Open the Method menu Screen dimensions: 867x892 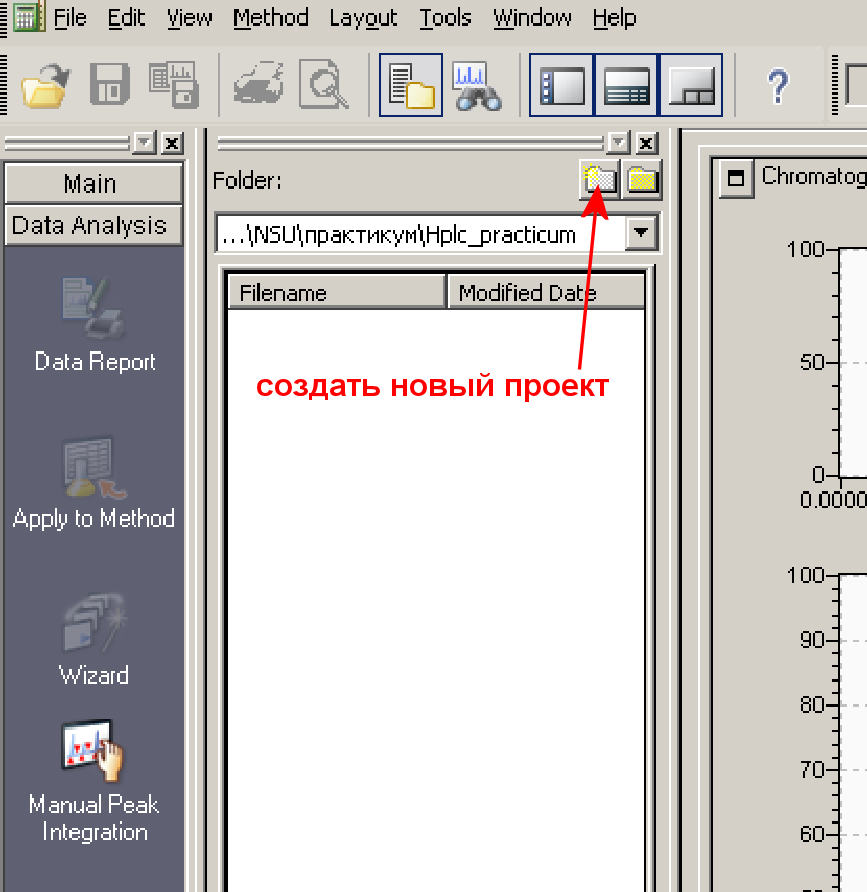point(271,18)
